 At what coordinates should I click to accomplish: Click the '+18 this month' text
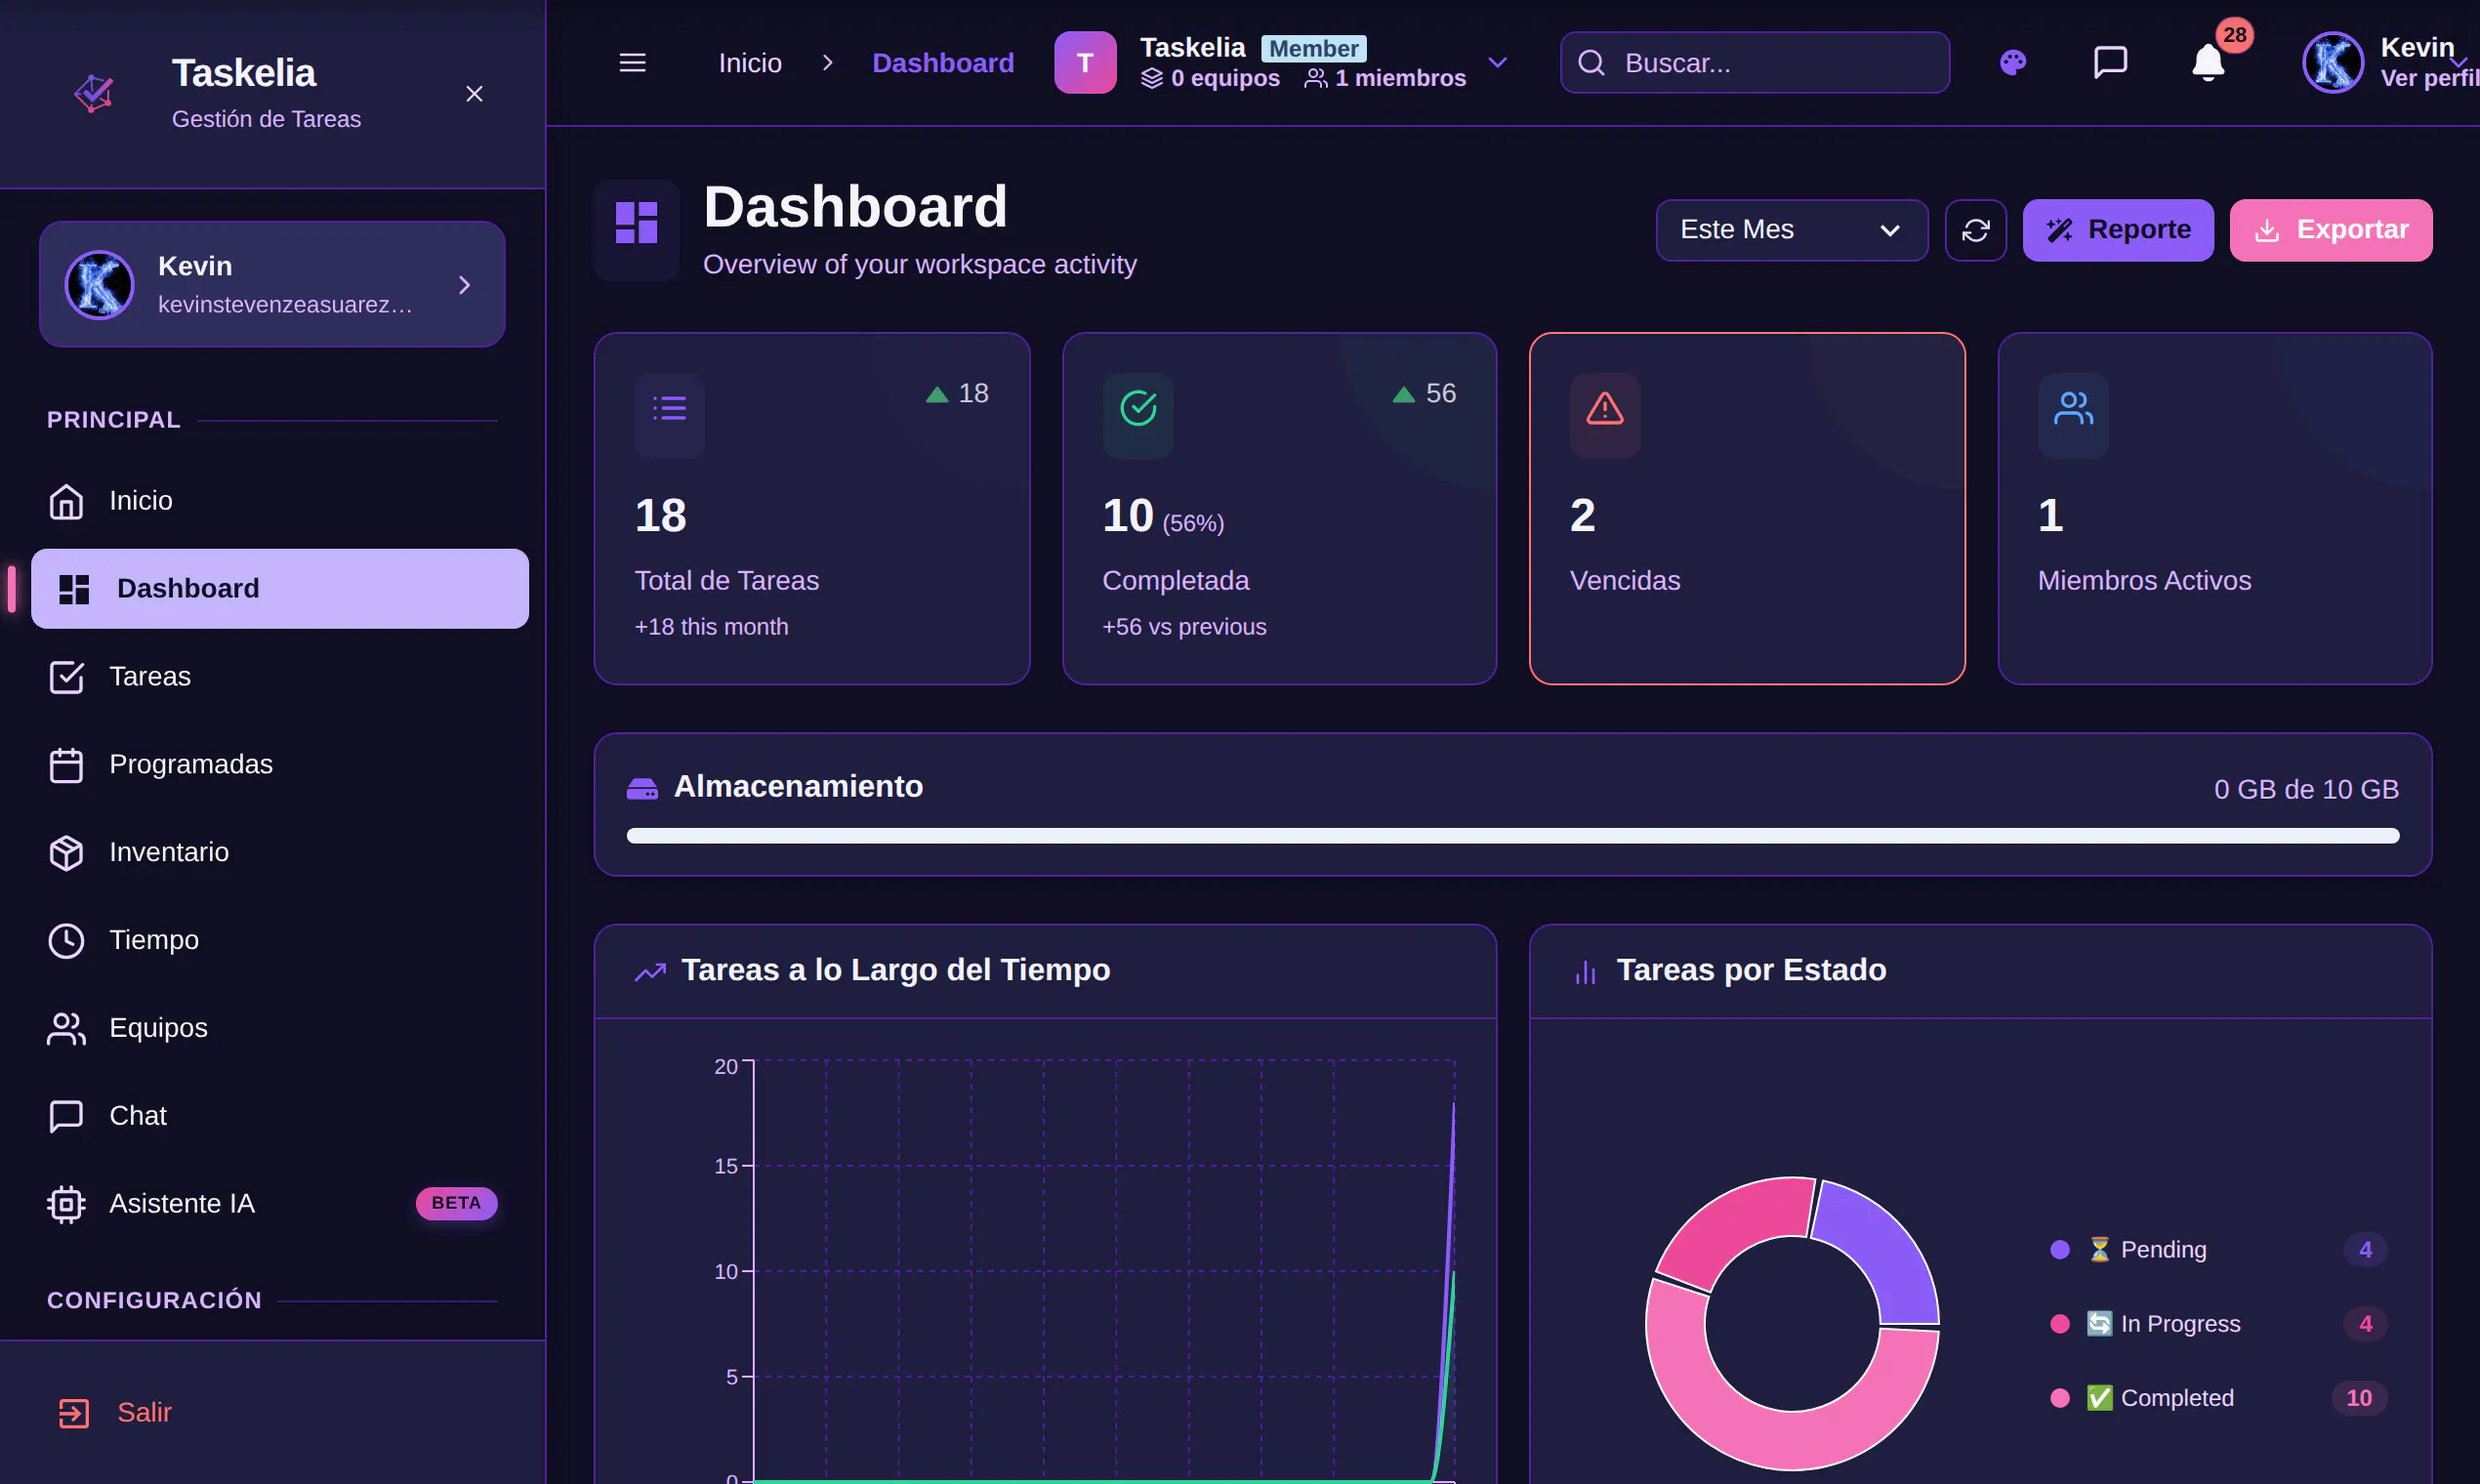click(x=711, y=627)
